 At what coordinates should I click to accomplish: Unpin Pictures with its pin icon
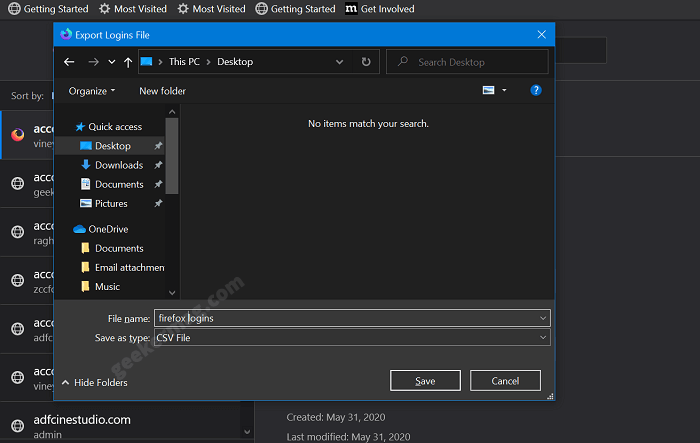coord(158,204)
